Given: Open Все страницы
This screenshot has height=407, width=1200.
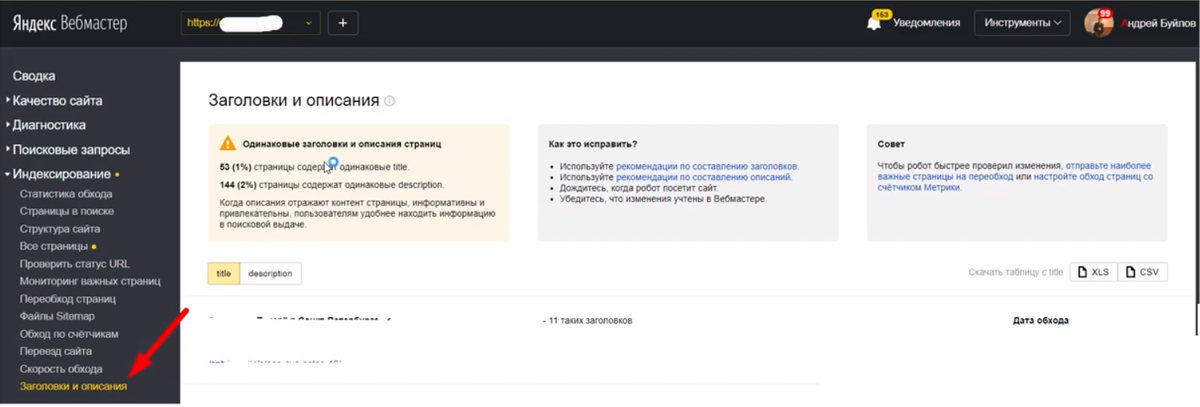Looking at the screenshot, I should [x=53, y=246].
